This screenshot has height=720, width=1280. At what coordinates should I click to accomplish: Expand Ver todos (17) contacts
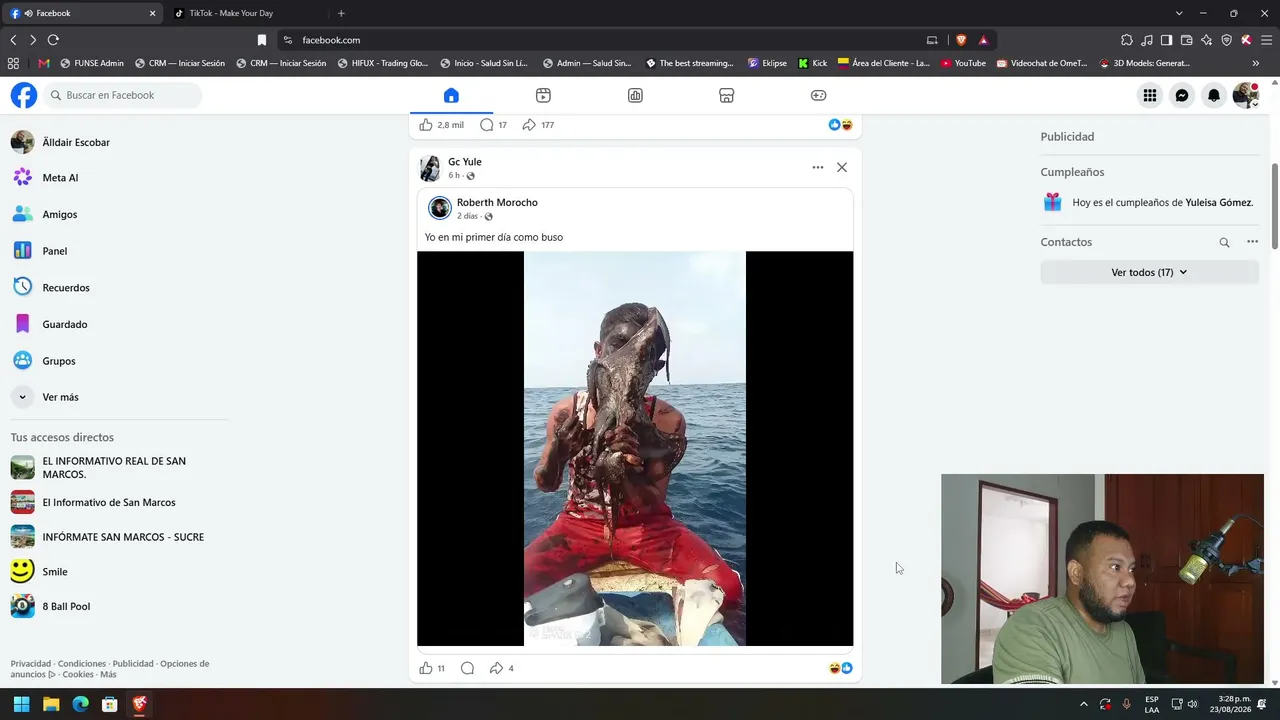[1149, 272]
